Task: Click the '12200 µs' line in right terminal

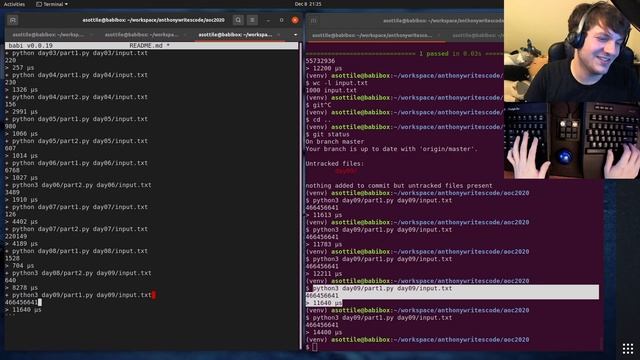Action: [x=324, y=68]
